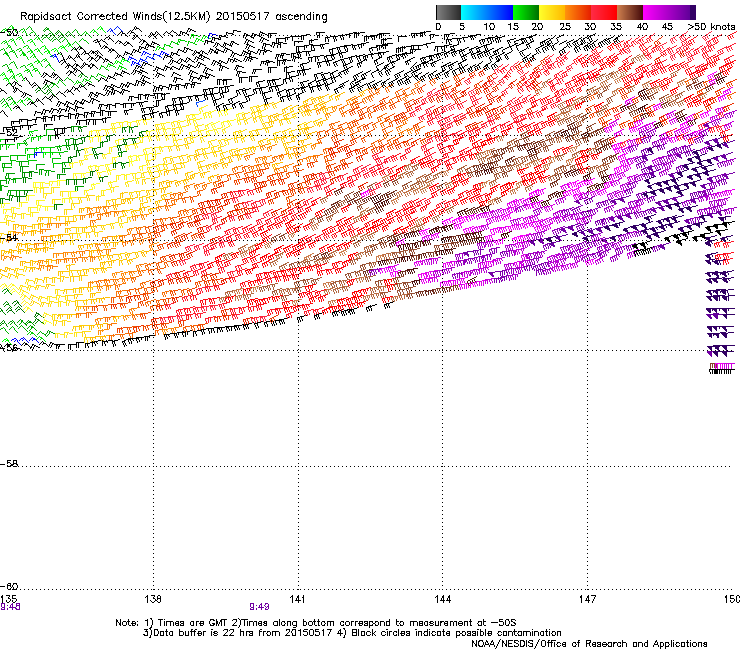
Task: Click the '>50 knots' legend label
Action: pyautogui.click(x=711, y=27)
